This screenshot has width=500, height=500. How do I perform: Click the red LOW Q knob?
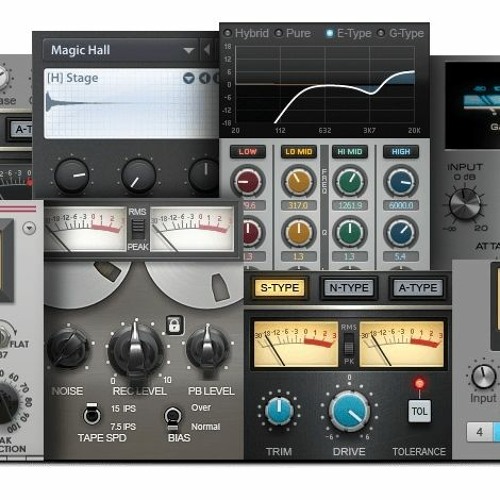pos(253,232)
